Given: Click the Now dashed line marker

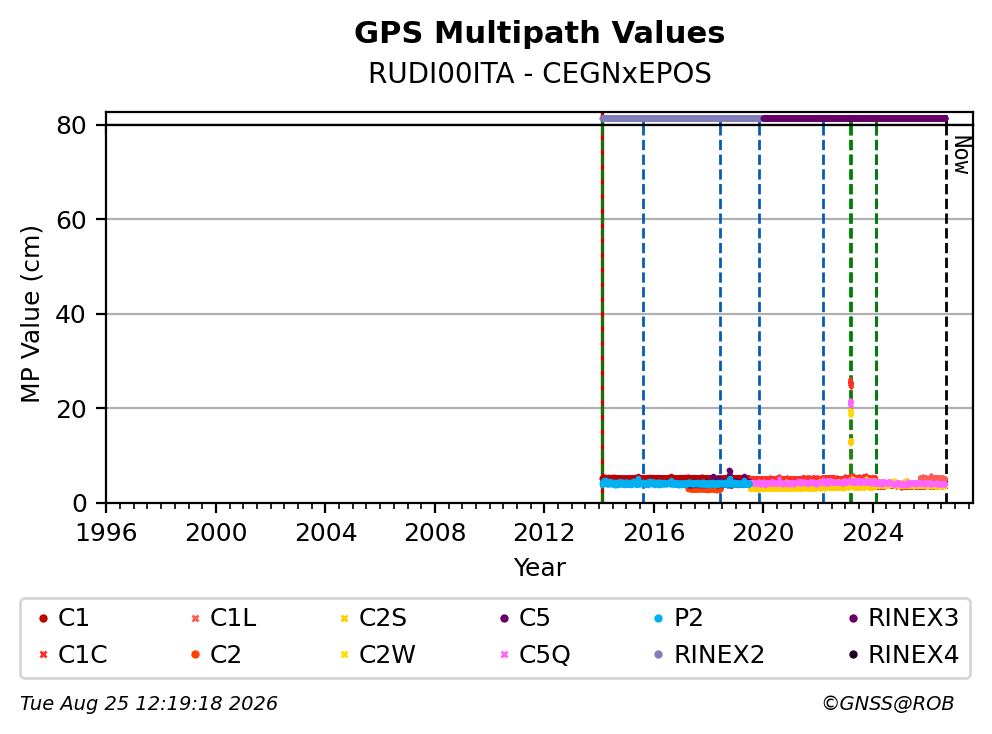Looking at the screenshot, I should click(x=946, y=310).
